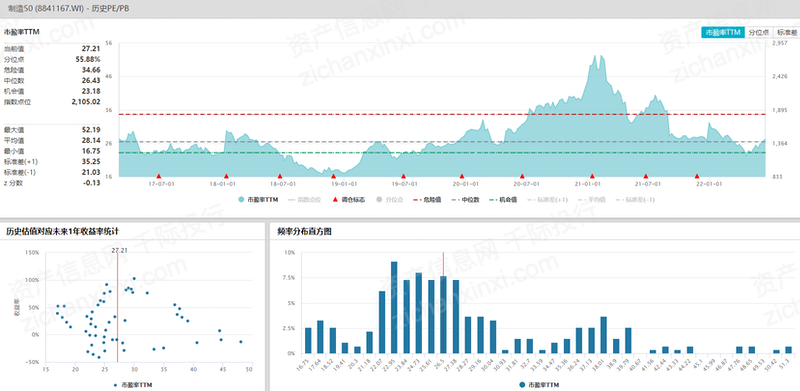Screen dimensions: 800x391
Task: Show 标准差(-1) line via legend
Action: tap(635, 200)
